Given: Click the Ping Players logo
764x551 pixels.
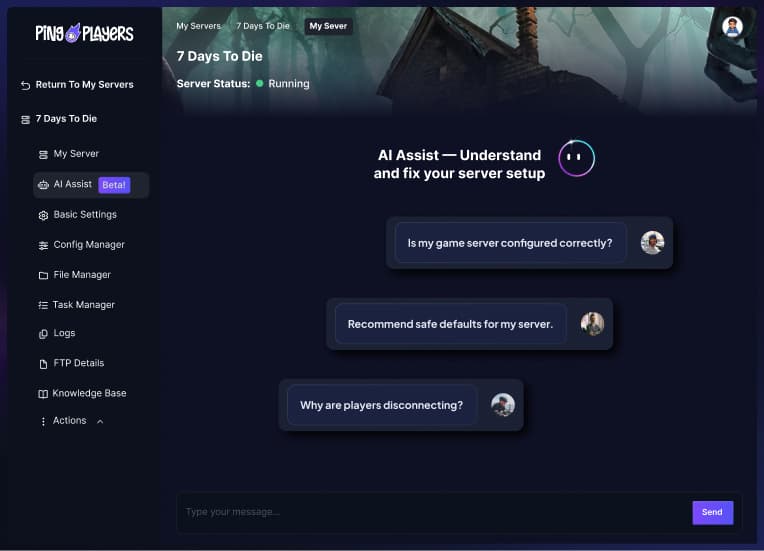Looking at the screenshot, I should [x=84, y=33].
